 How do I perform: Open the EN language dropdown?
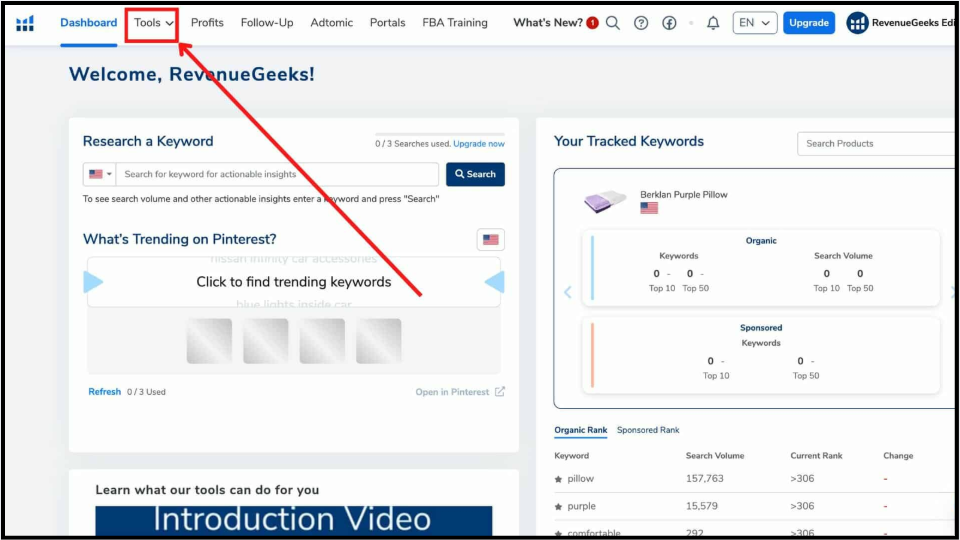[x=754, y=23]
